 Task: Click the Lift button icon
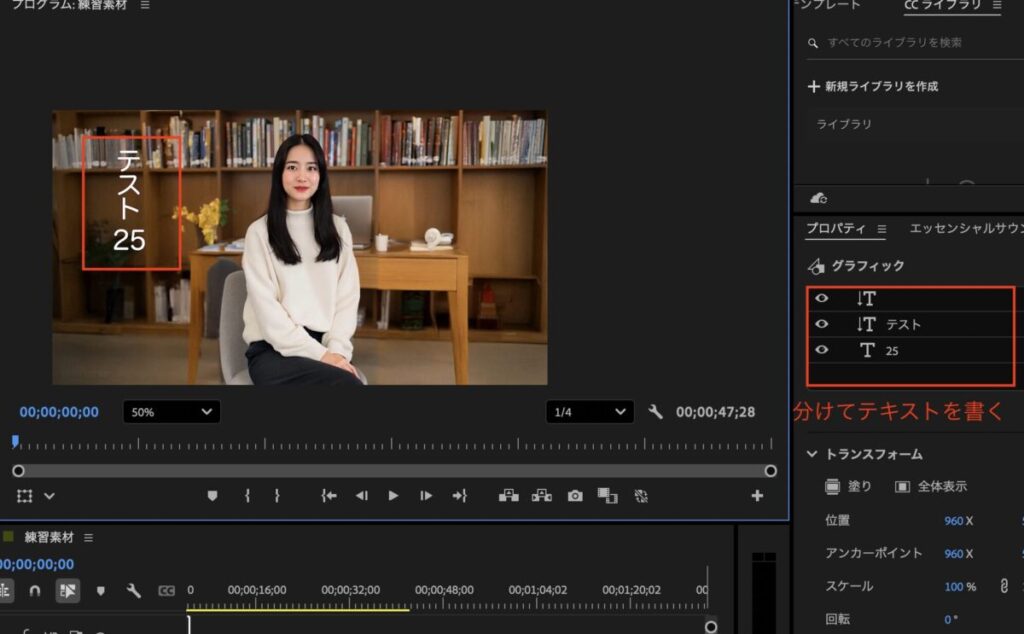point(509,496)
